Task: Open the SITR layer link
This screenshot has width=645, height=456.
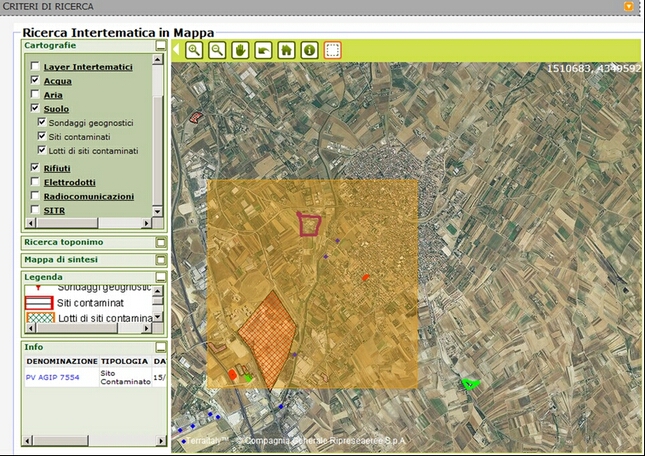Action: [54, 211]
